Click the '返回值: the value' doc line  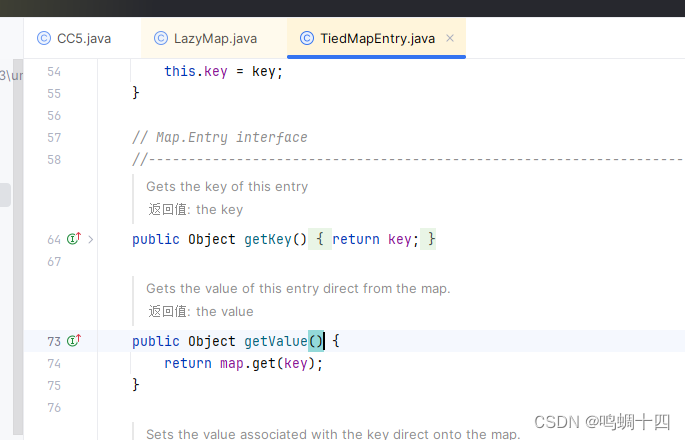[201, 312]
